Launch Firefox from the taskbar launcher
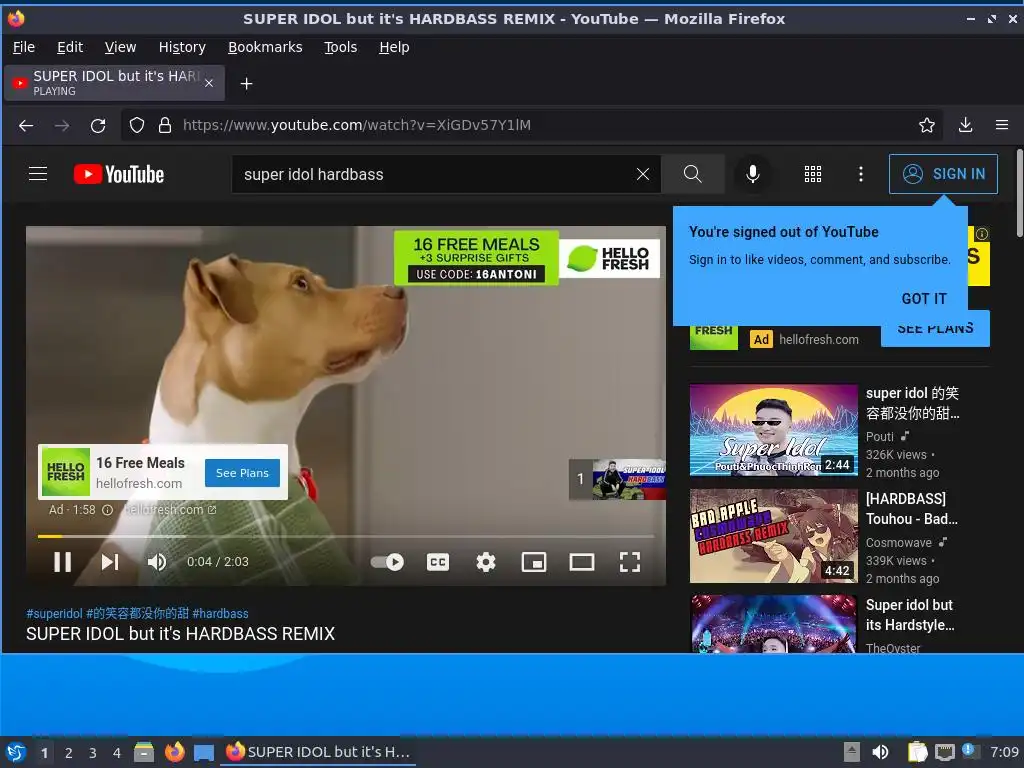 click(x=174, y=752)
